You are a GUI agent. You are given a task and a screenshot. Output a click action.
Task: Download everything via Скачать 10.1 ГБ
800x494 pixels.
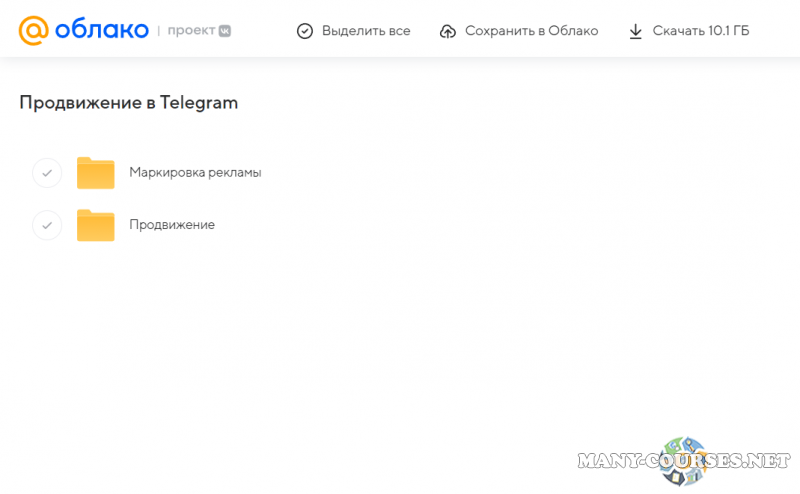tap(700, 31)
